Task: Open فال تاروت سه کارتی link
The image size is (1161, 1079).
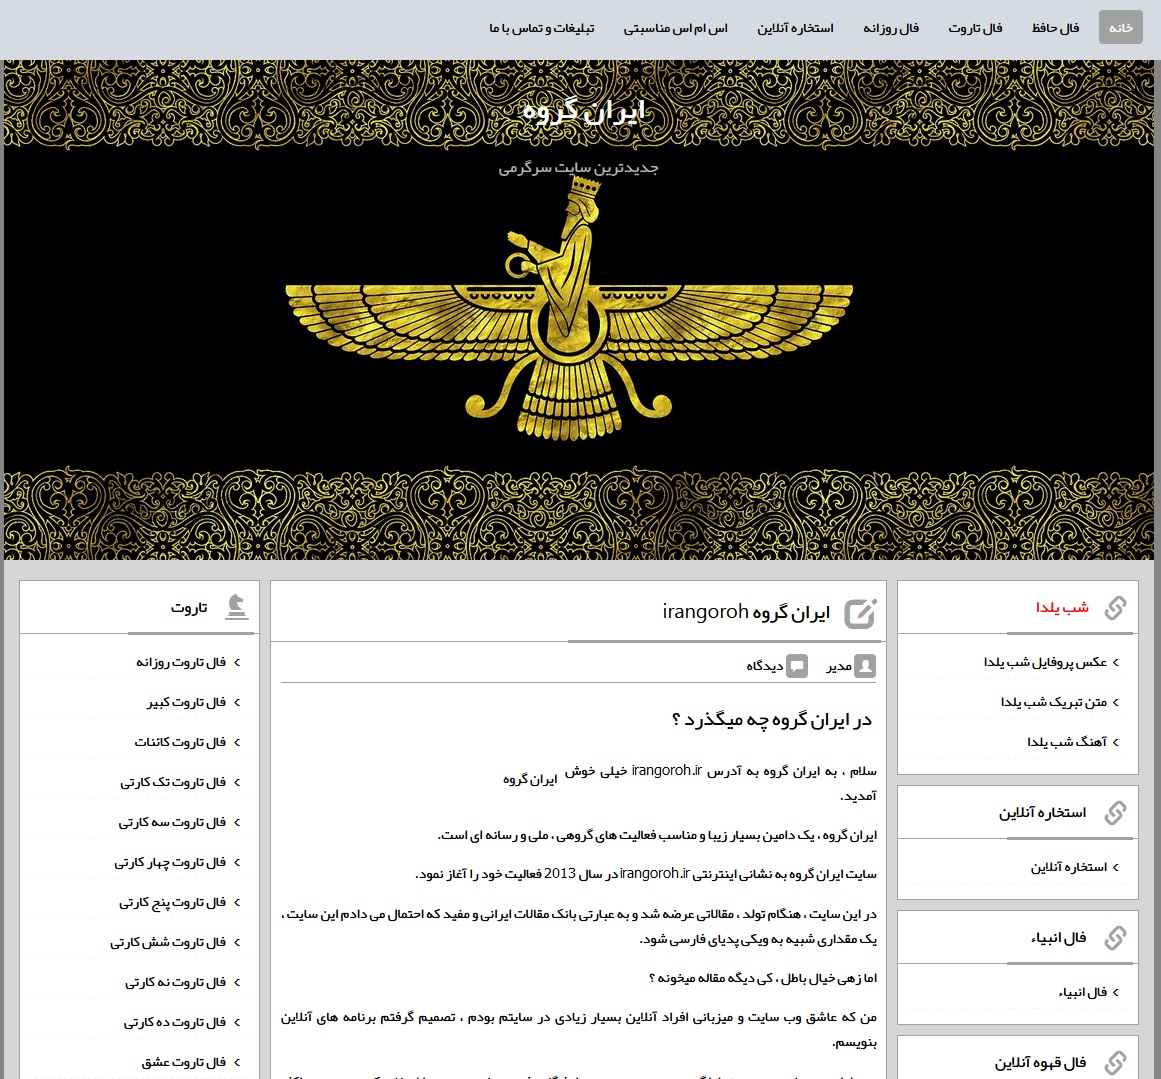Action: pos(172,822)
